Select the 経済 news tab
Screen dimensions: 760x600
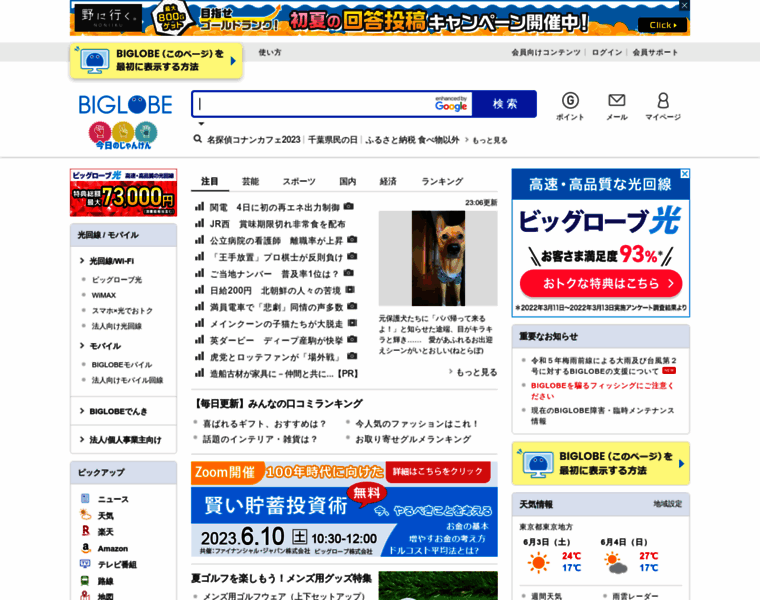pos(388,181)
